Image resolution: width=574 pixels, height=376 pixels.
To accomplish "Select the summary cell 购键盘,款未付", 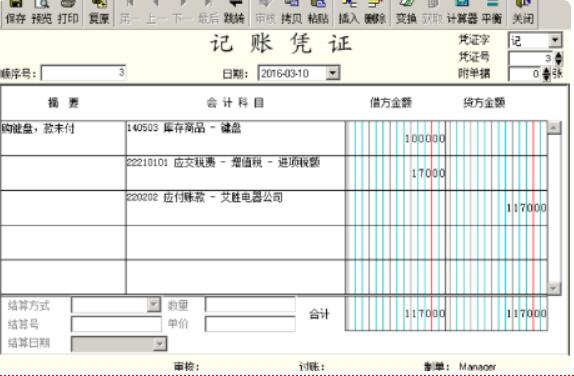I will click(x=63, y=138).
